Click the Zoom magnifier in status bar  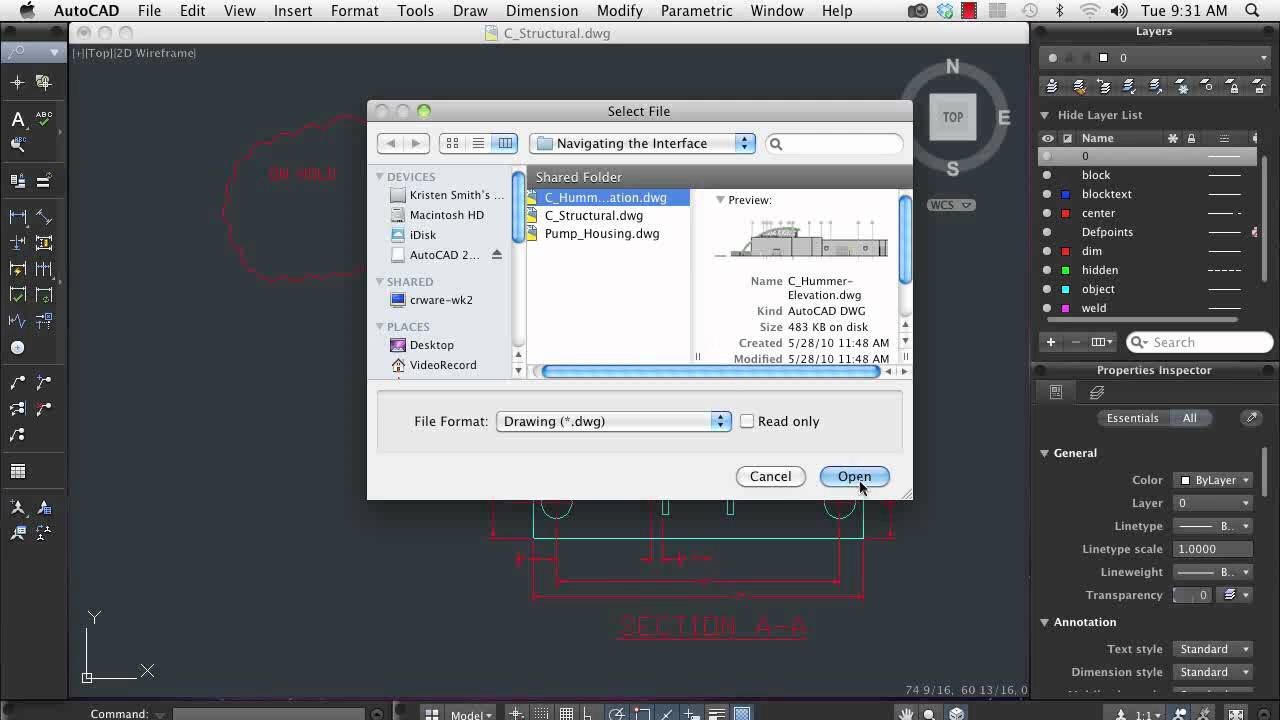click(x=930, y=714)
